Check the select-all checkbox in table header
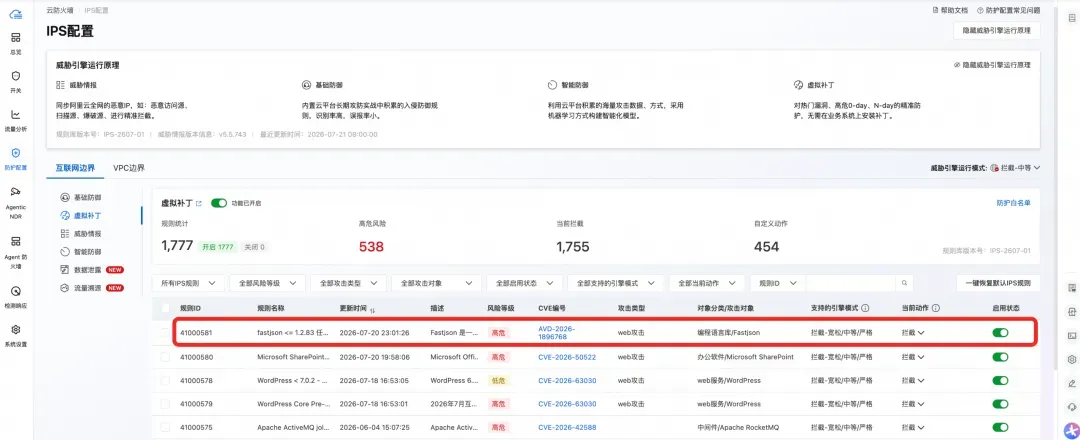The width and height of the screenshot is (1080, 440). pos(165,308)
